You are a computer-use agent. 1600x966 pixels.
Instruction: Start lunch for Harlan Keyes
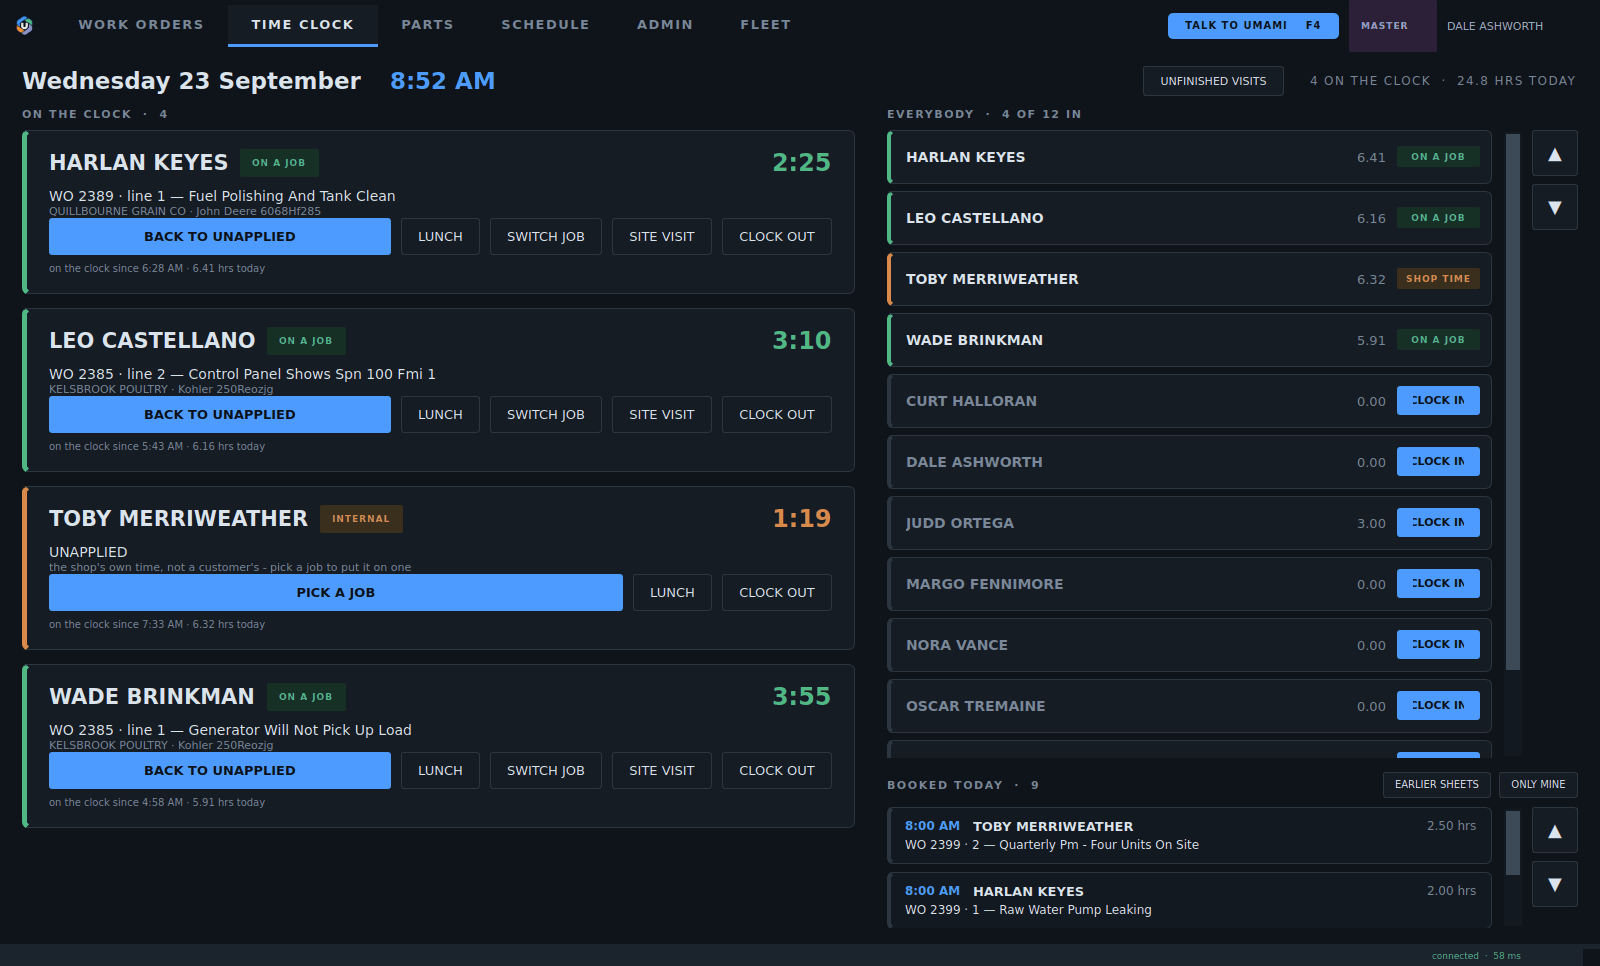click(x=440, y=237)
